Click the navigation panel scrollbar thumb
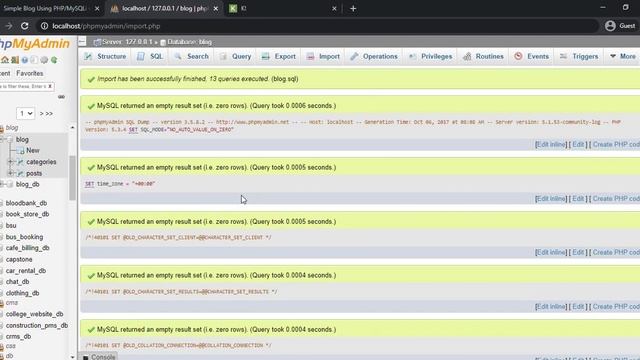Viewport: 640px width, 360px height. coord(72,178)
